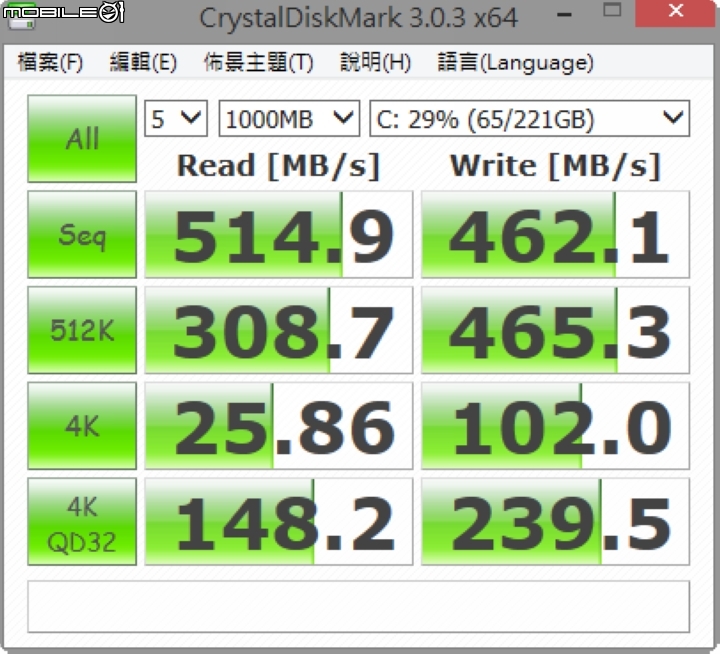Run all benchmarks with All button
The height and width of the screenshot is (654, 720).
pos(82,139)
